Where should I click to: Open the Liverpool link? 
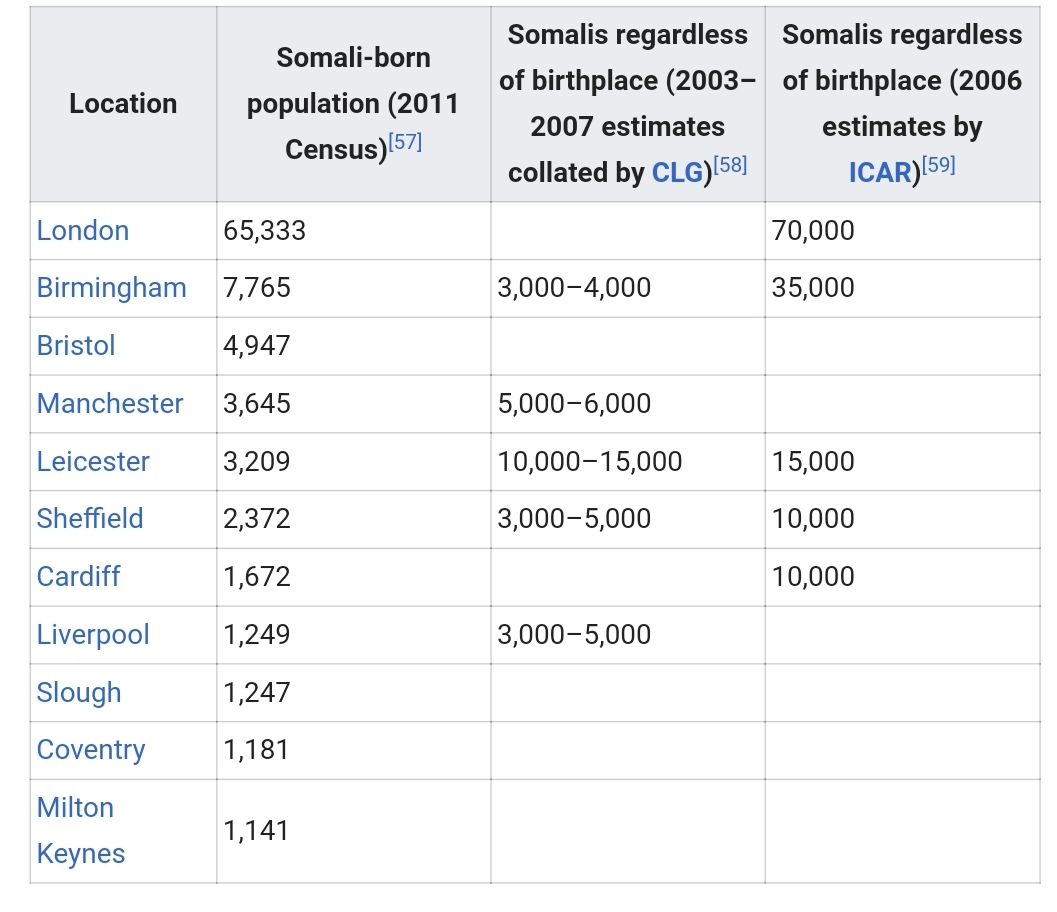click(93, 635)
